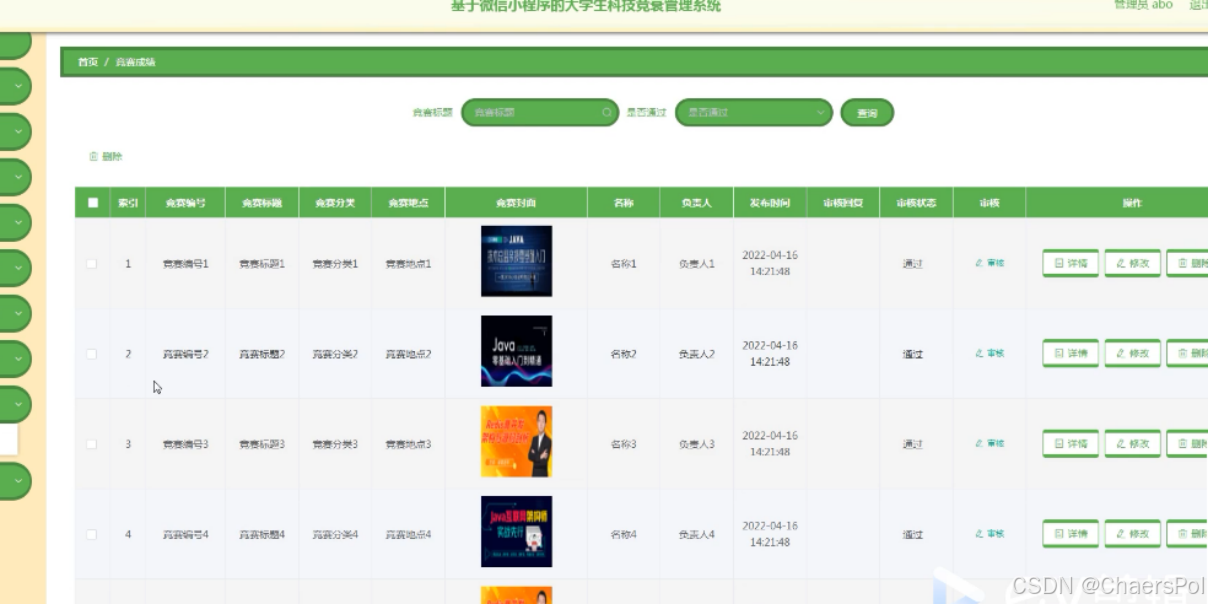Open 详情 for 竞赛编号1
Image resolution: width=1209 pixels, height=605 pixels.
tap(1070, 263)
